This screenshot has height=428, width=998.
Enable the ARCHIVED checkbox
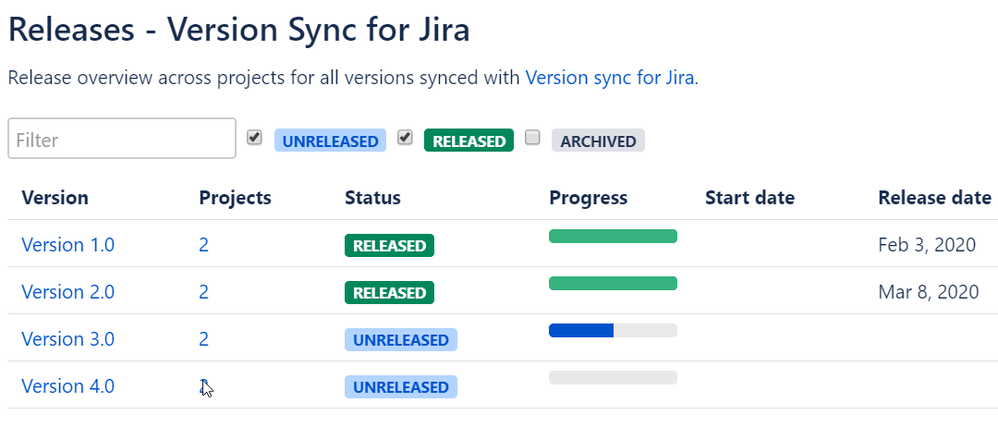click(533, 137)
